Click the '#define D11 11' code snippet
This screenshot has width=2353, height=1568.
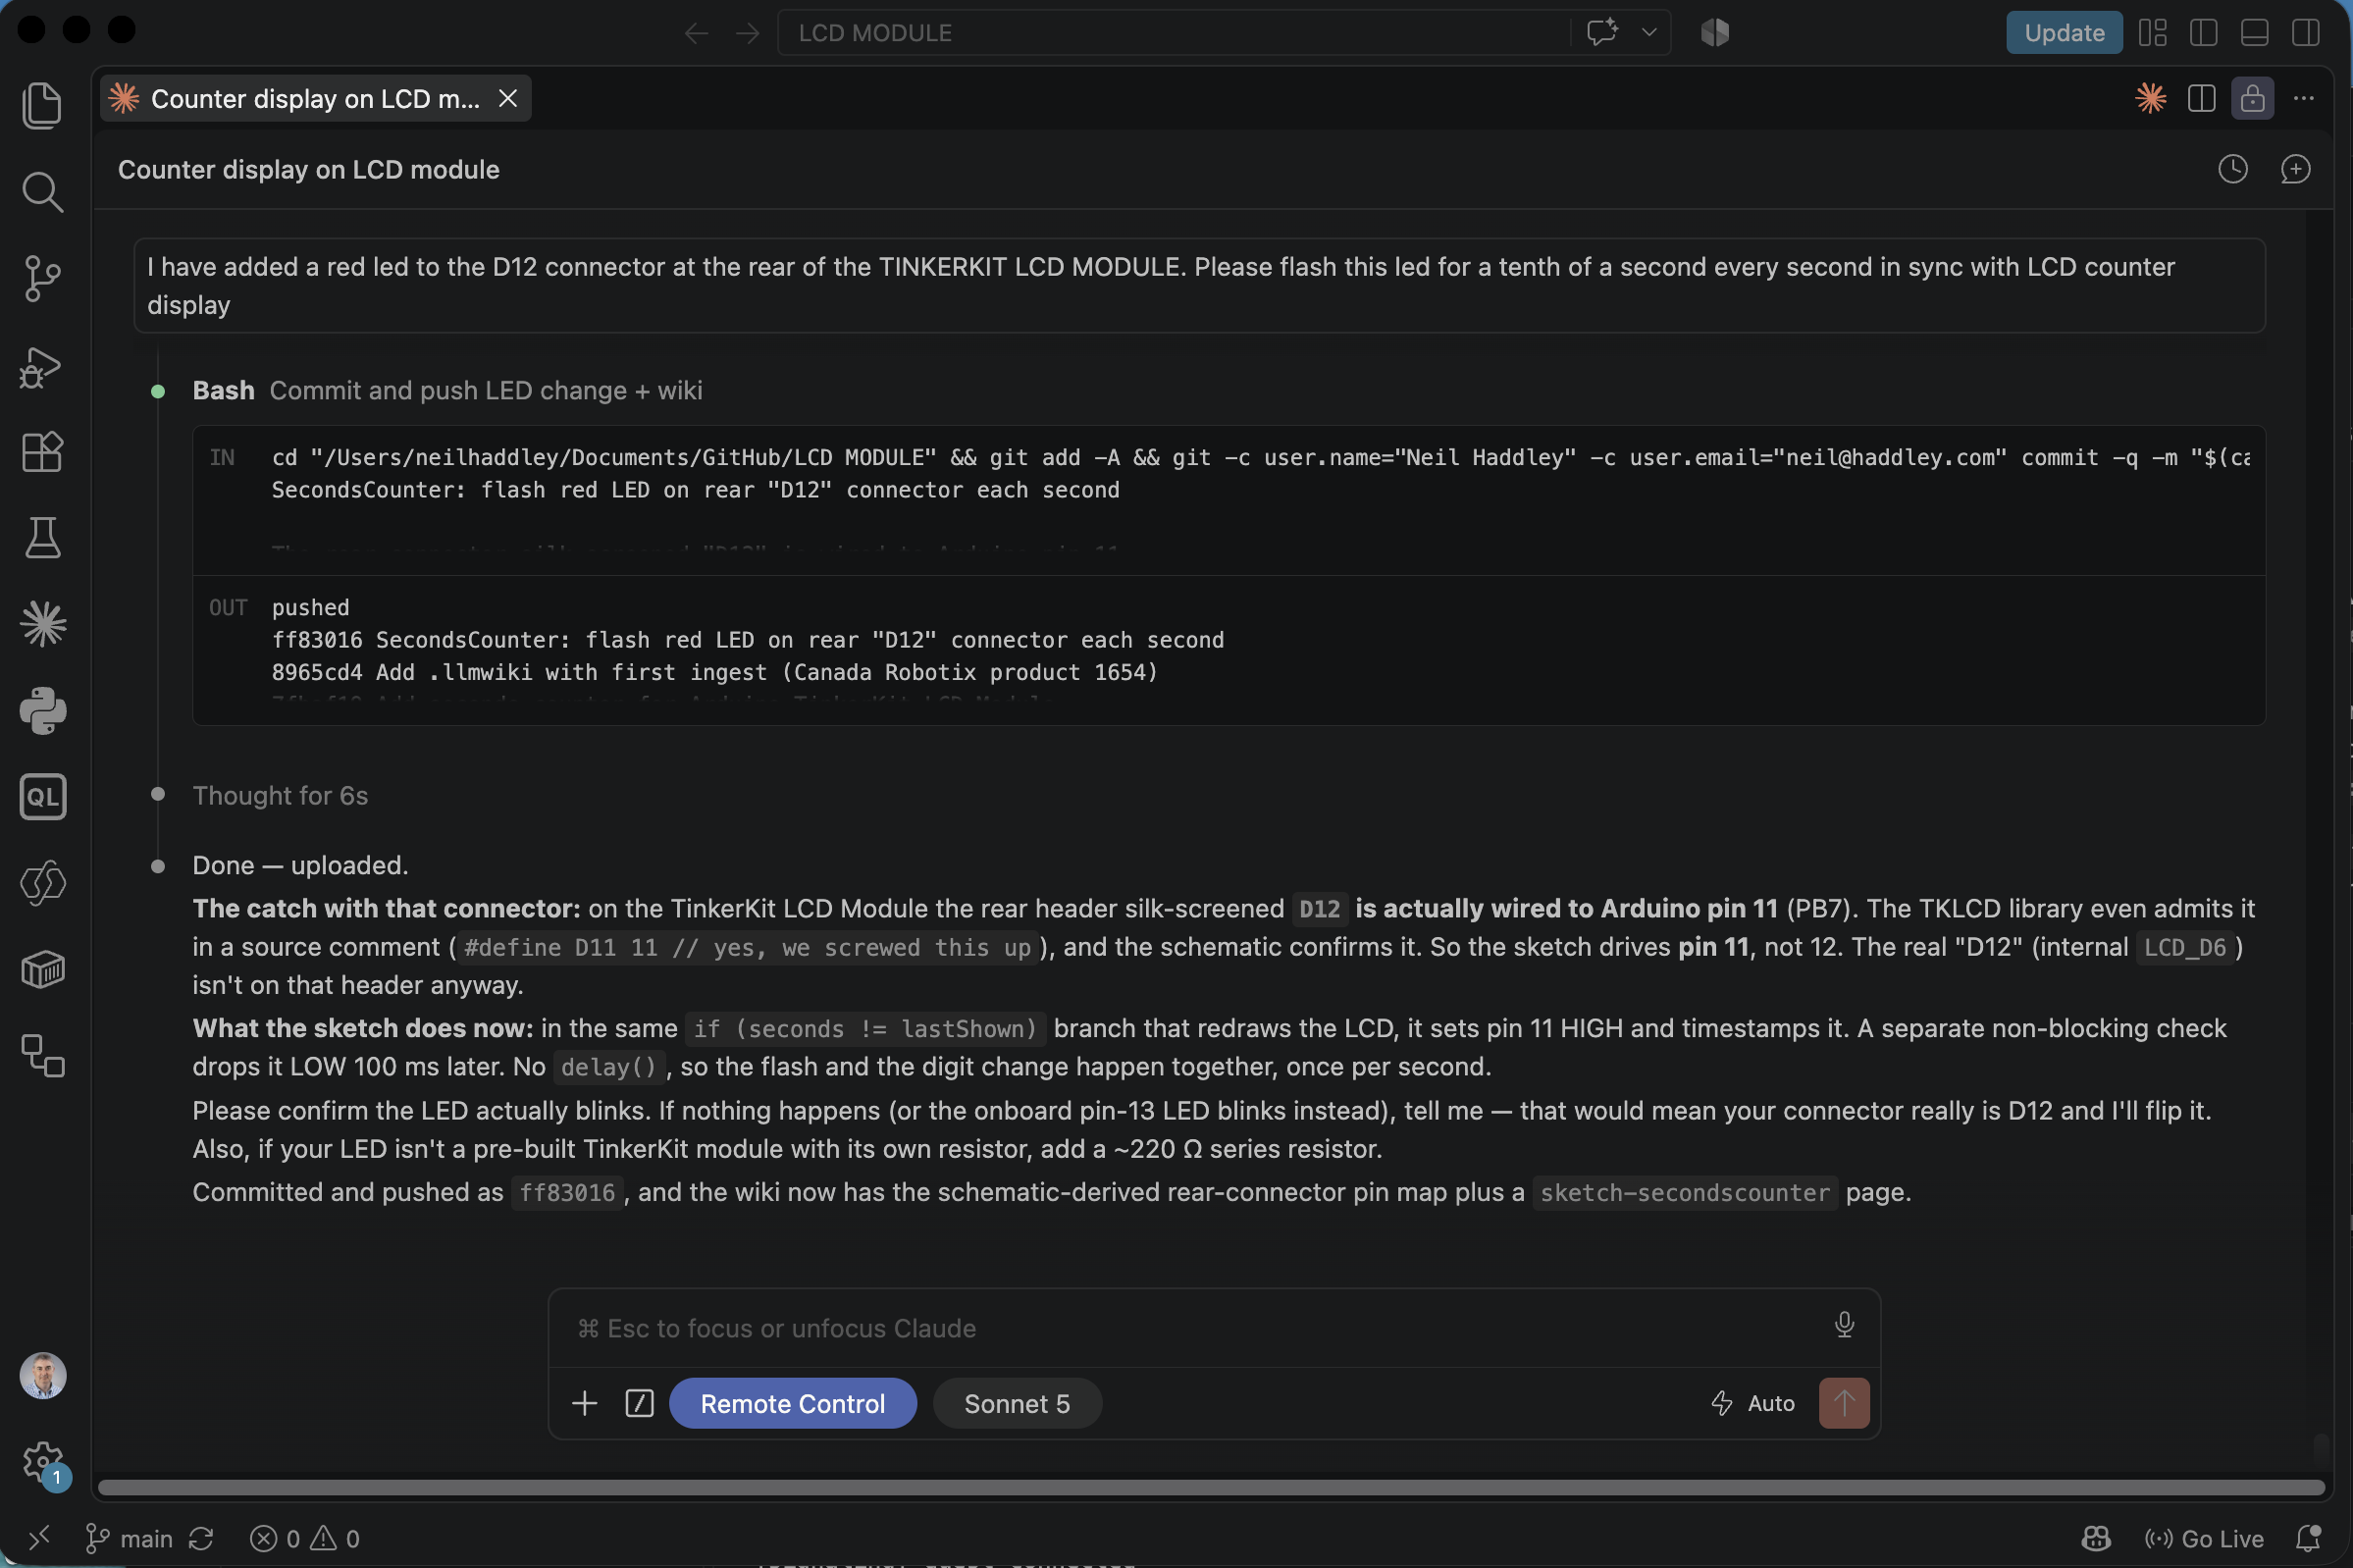(x=747, y=947)
